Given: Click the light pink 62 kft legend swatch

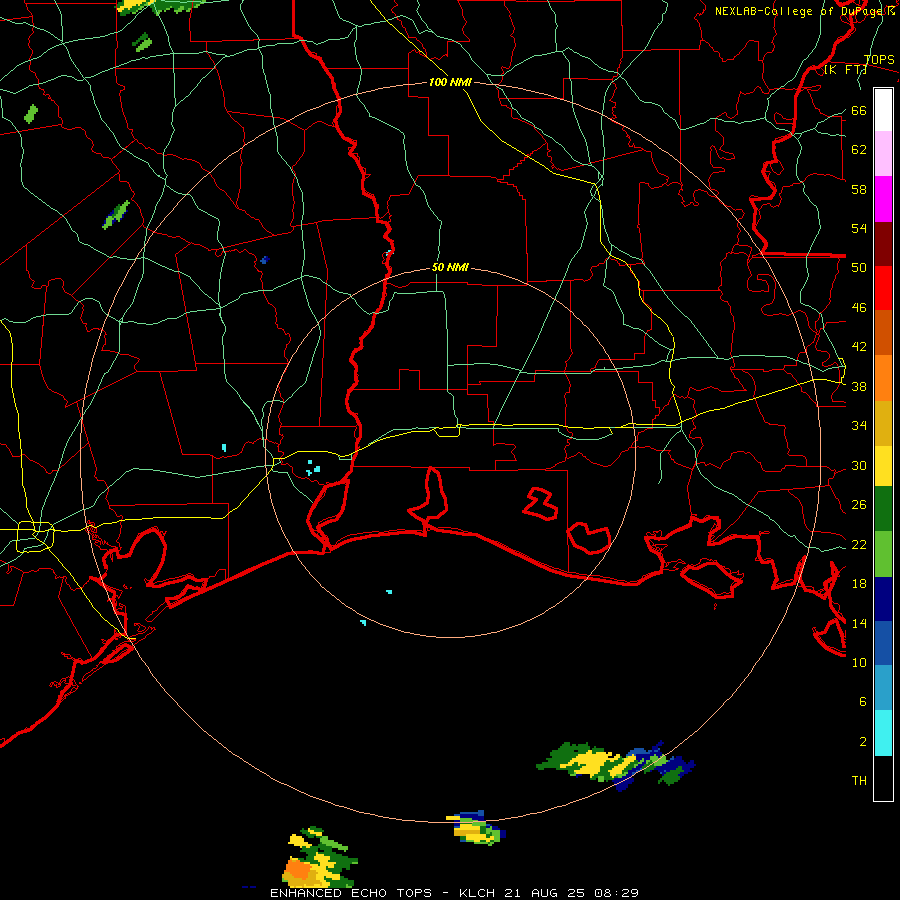Looking at the screenshot, I should [883, 154].
